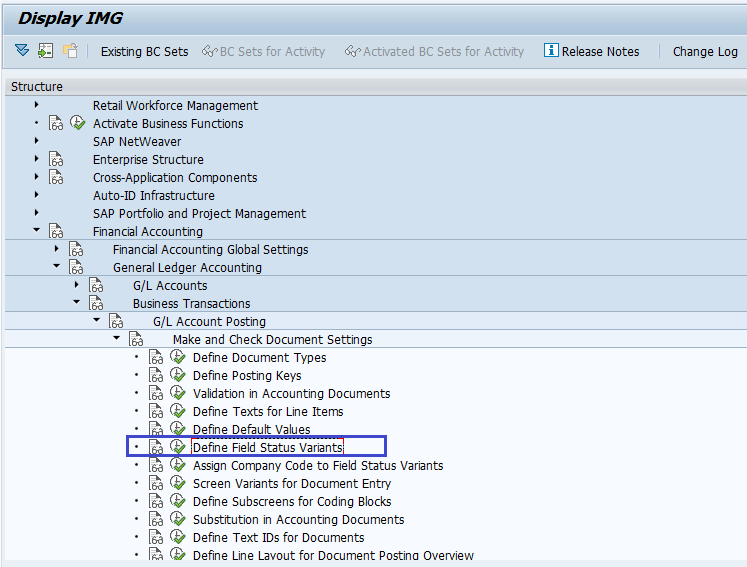Select Activate Business Functions label
Screen dimensions: 747x567
point(168,124)
